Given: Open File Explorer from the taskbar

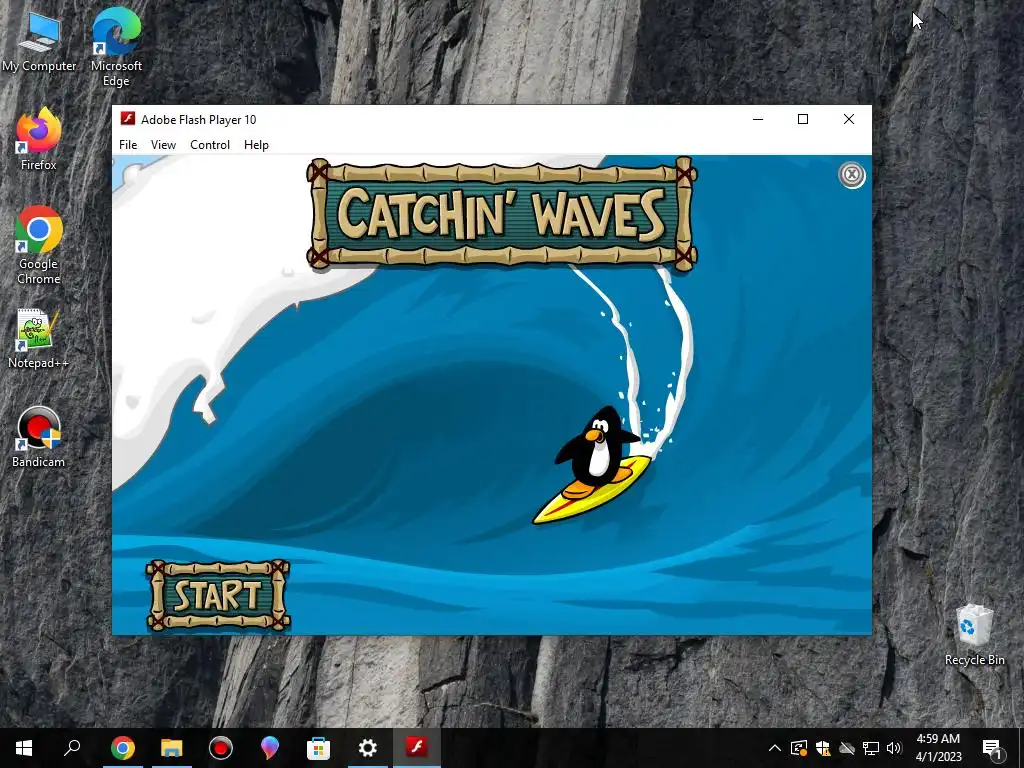Looking at the screenshot, I should pos(172,748).
